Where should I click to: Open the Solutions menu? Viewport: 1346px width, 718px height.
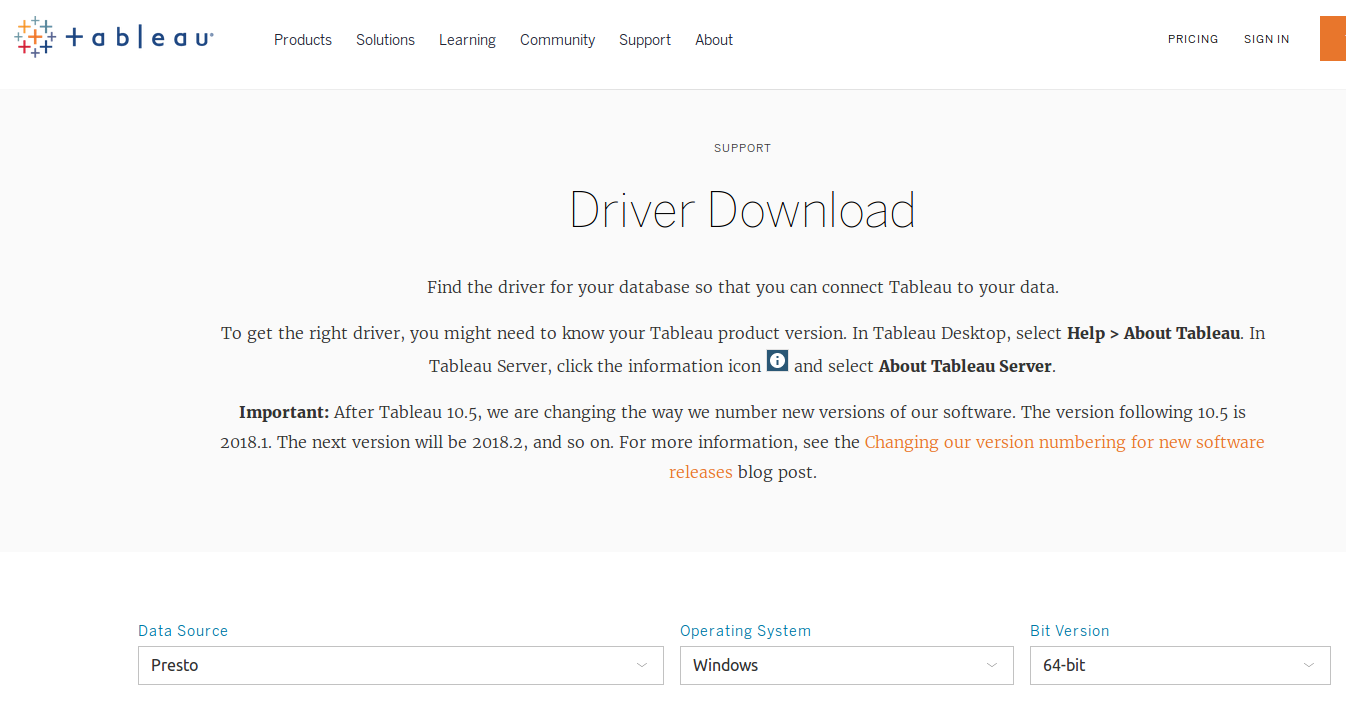click(385, 40)
